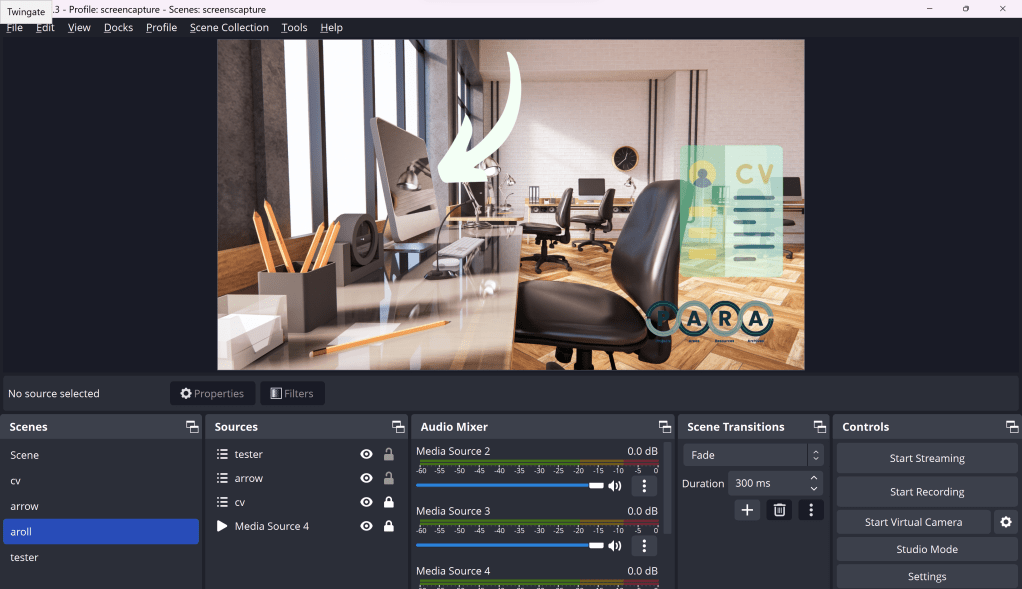Open the Tools menu
Screen dimensions: 1022x589
pyautogui.click(x=294, y=27)
